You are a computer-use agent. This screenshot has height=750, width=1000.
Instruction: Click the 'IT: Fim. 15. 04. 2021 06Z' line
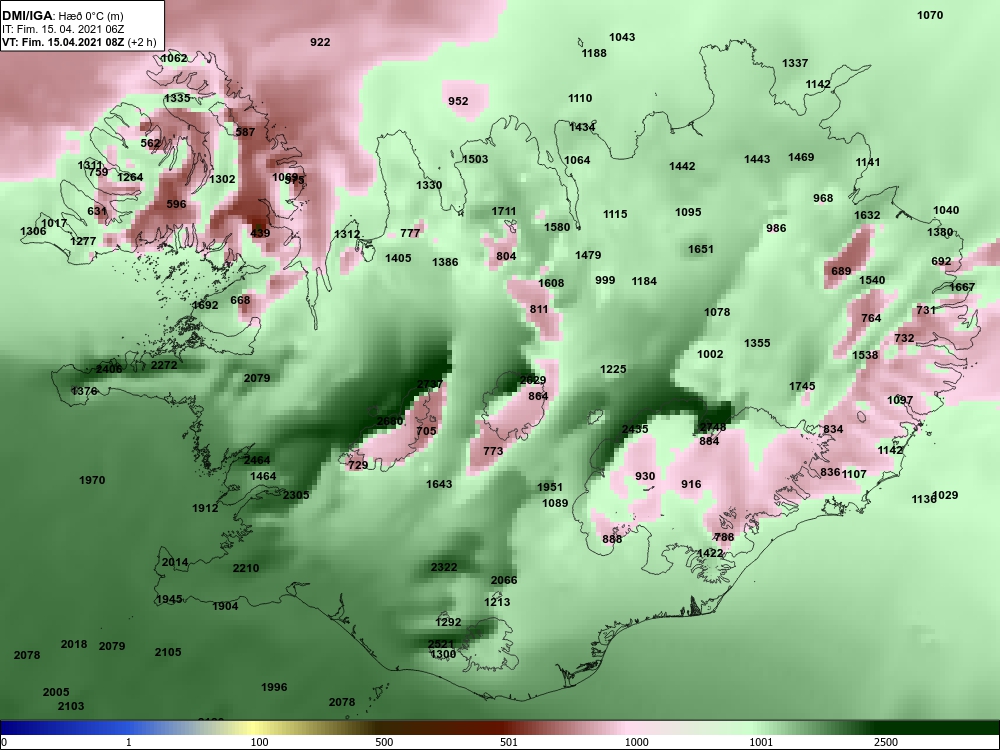point(62,29)
